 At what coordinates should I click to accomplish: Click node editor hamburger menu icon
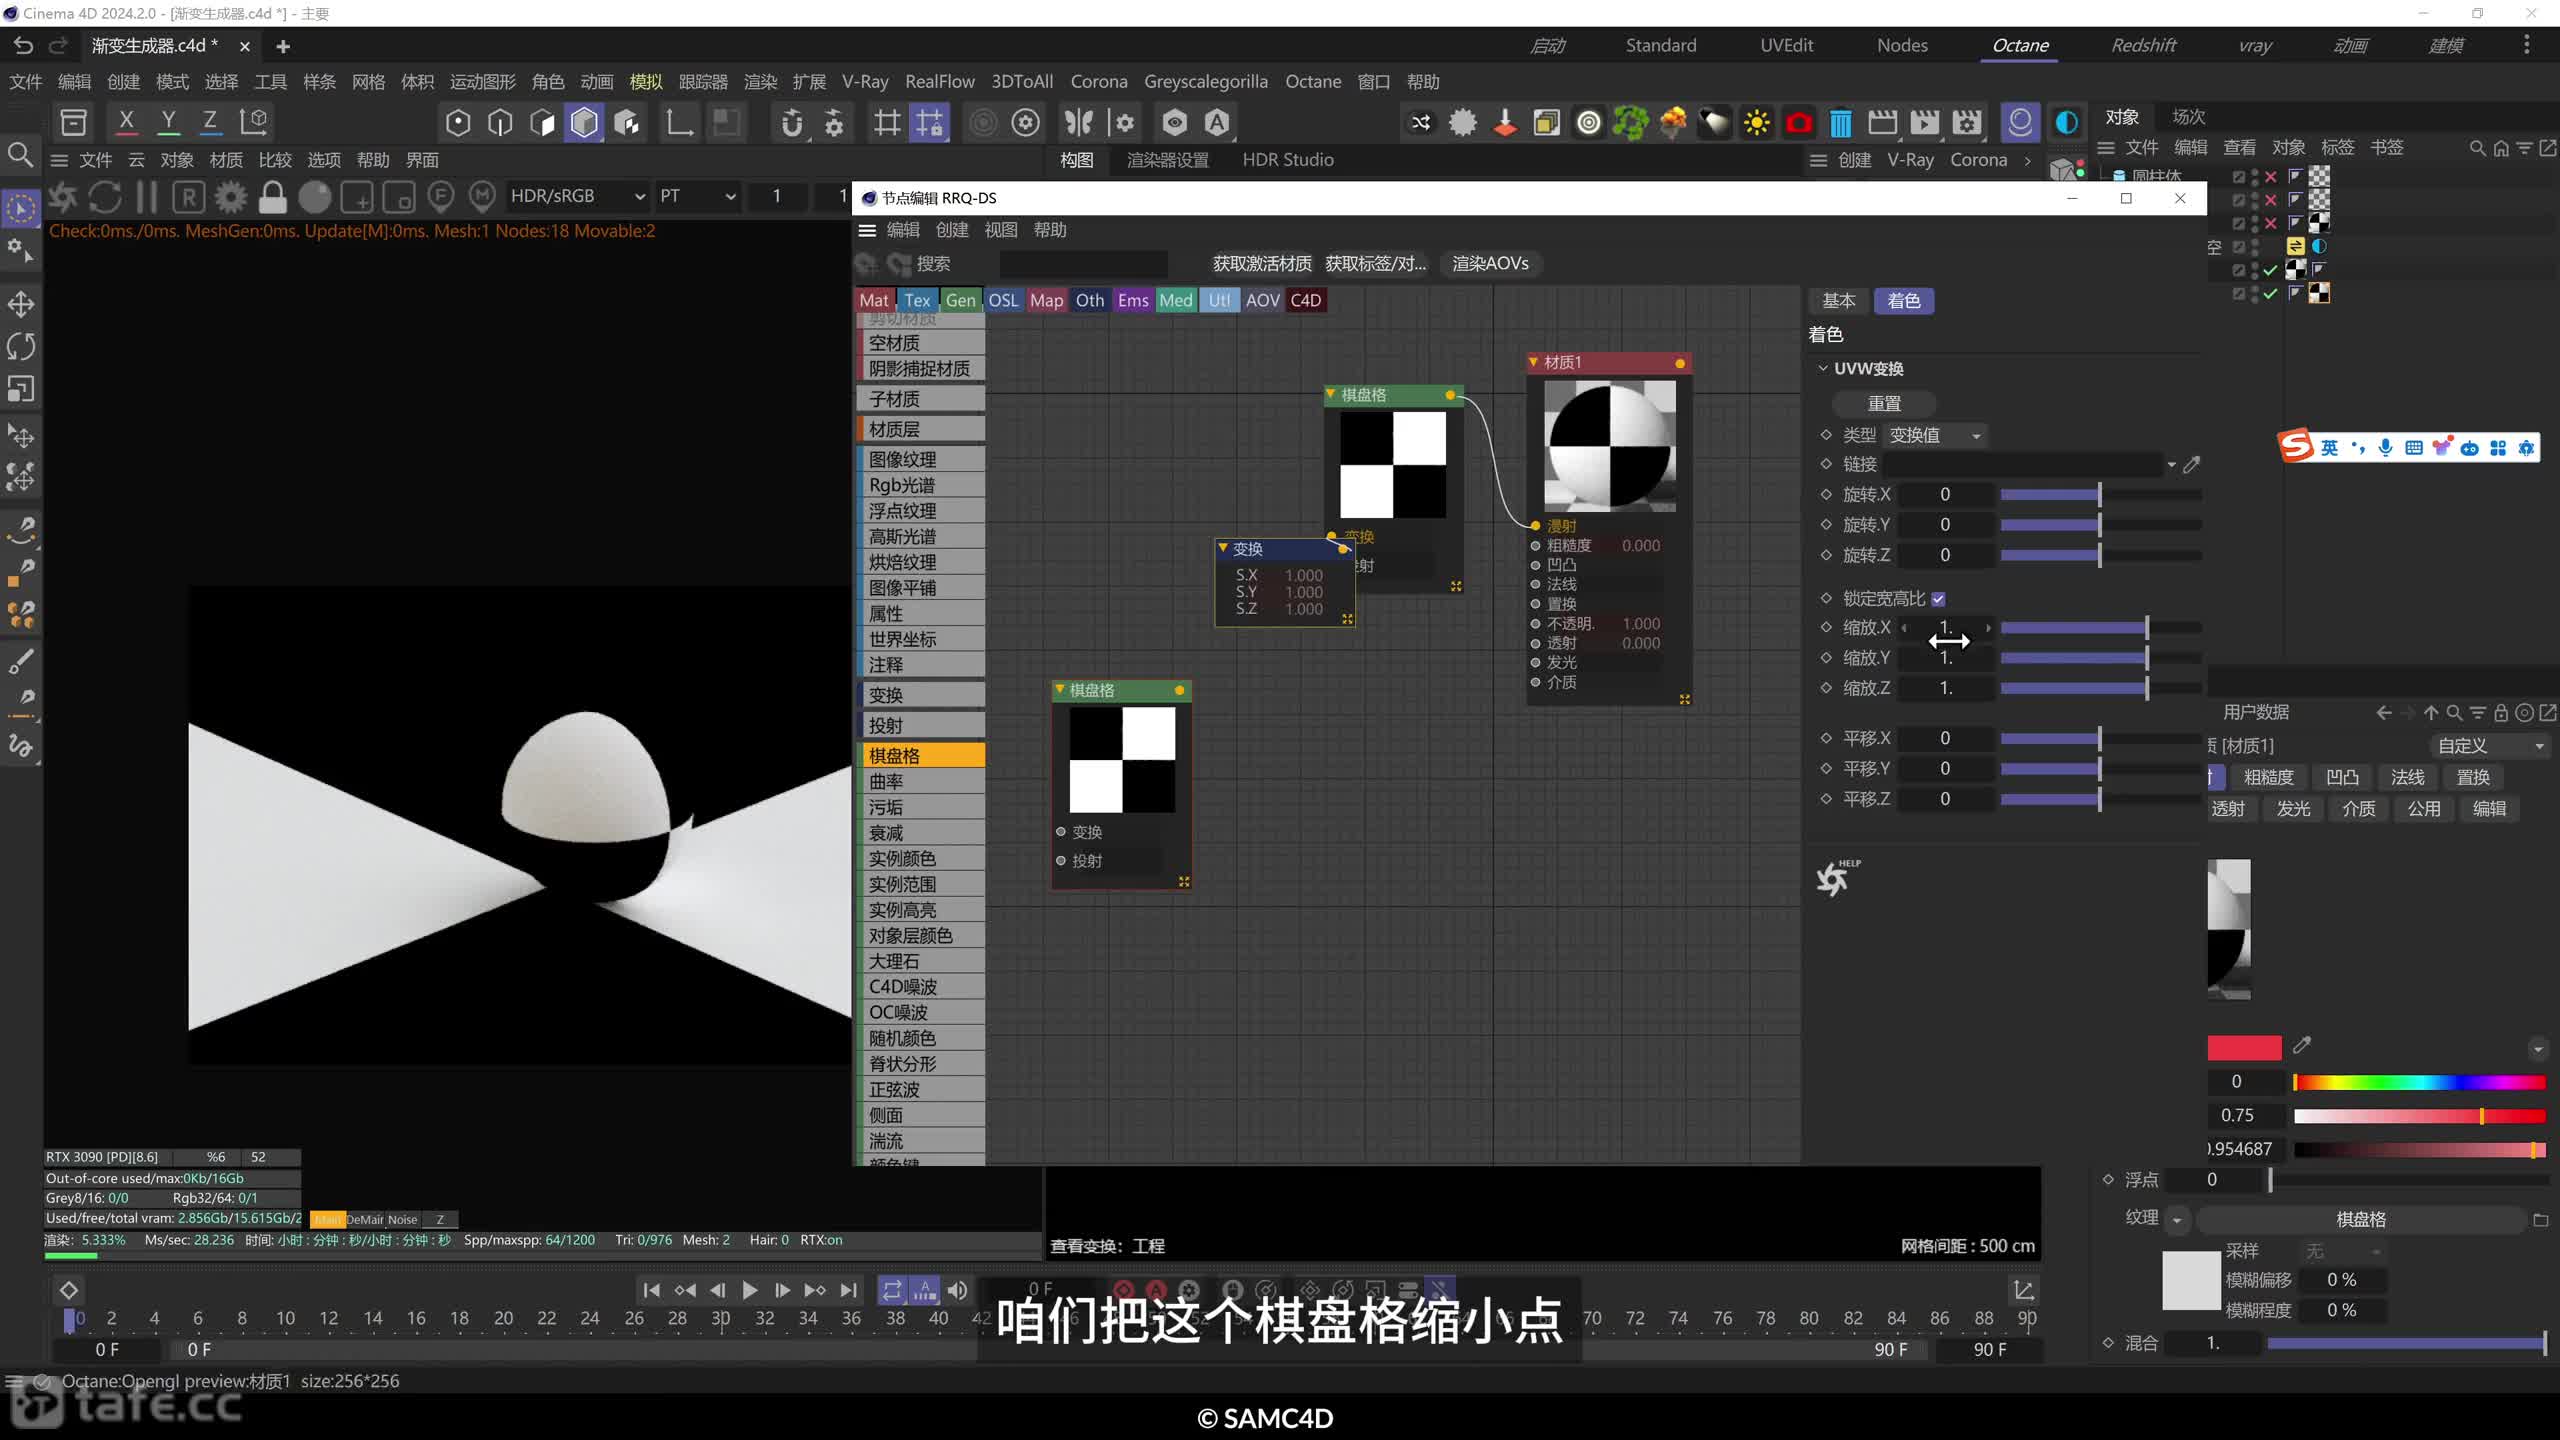867,230
